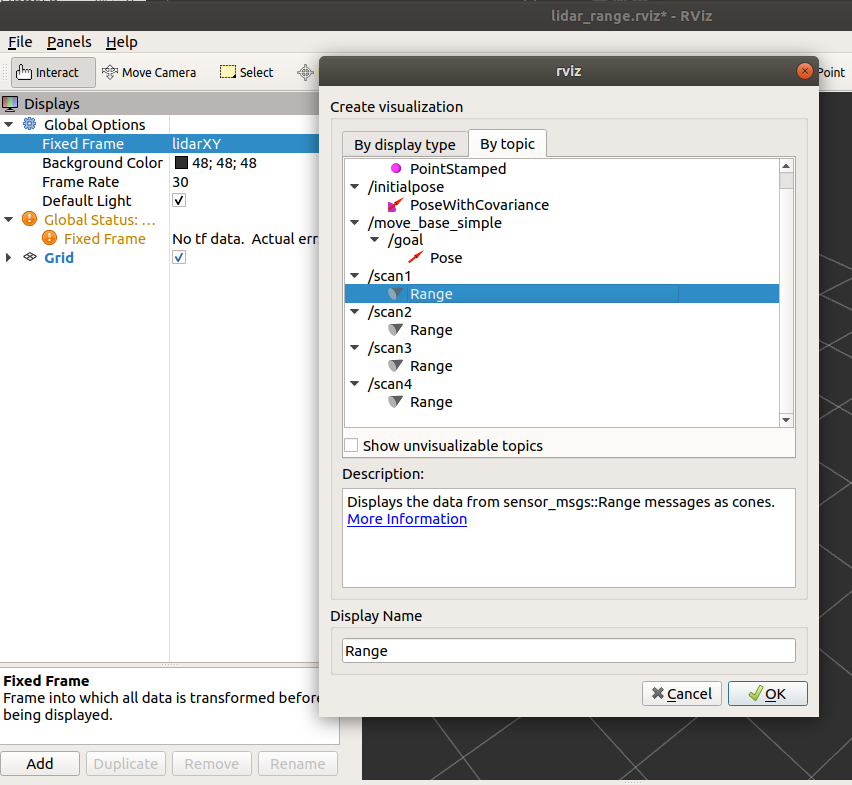
Task: Click the Displays panel monitor icon
Action: pyautogui.click(x=10, y=103)
